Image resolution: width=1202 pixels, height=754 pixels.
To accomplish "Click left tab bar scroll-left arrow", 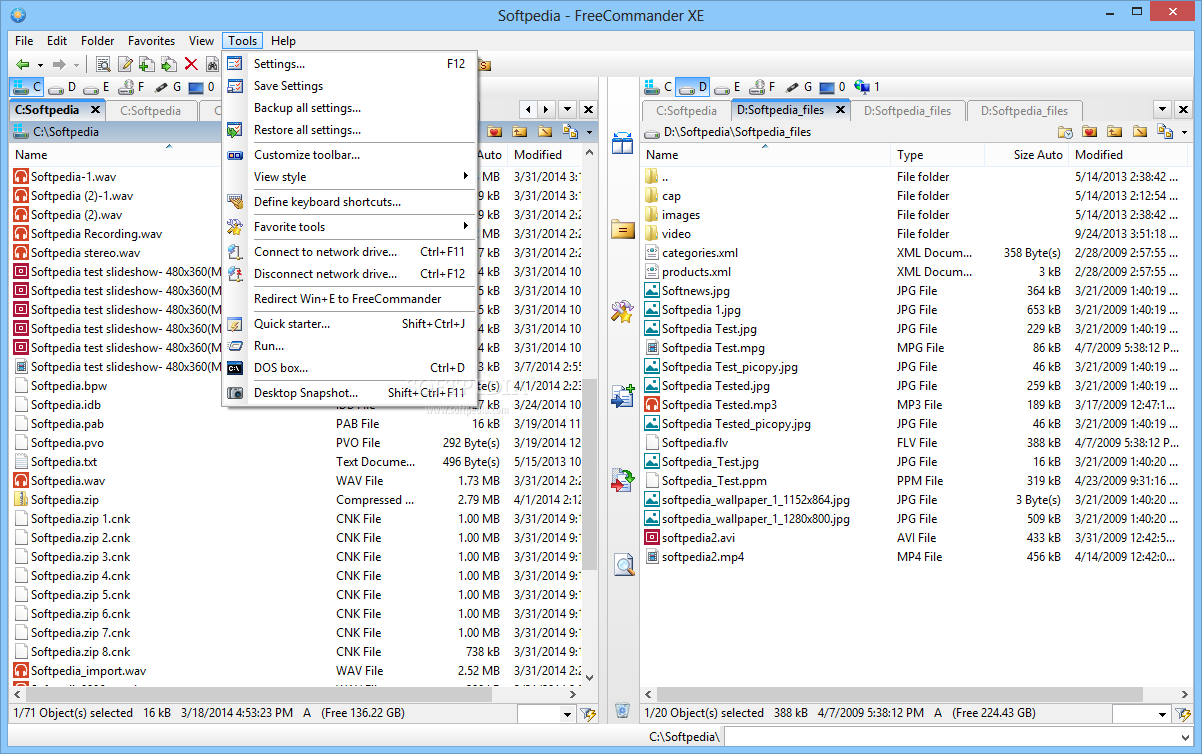I will click(529, 110).
